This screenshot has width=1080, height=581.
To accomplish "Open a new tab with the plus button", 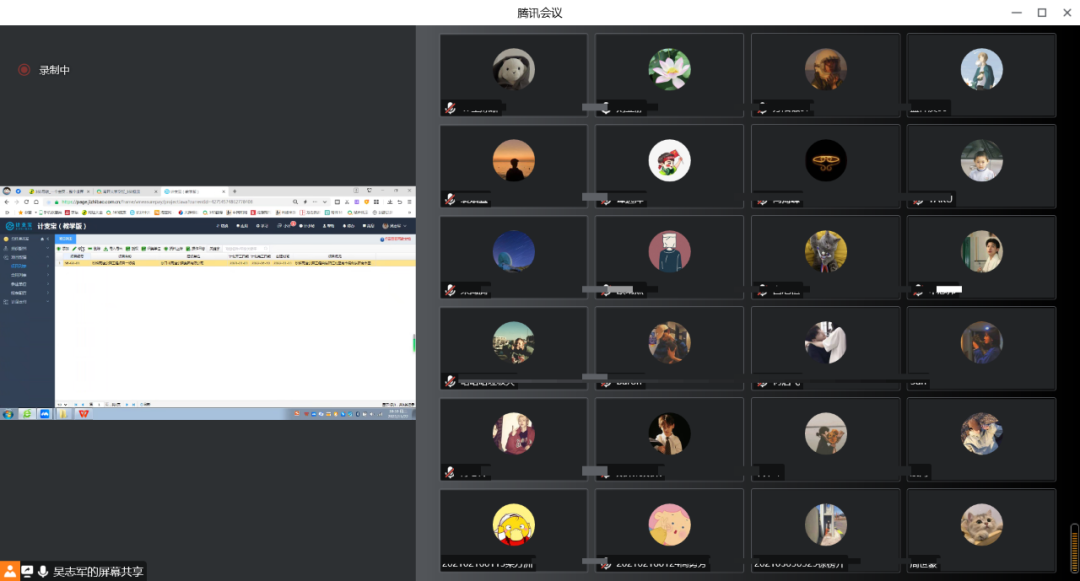I will coord(235,191).
